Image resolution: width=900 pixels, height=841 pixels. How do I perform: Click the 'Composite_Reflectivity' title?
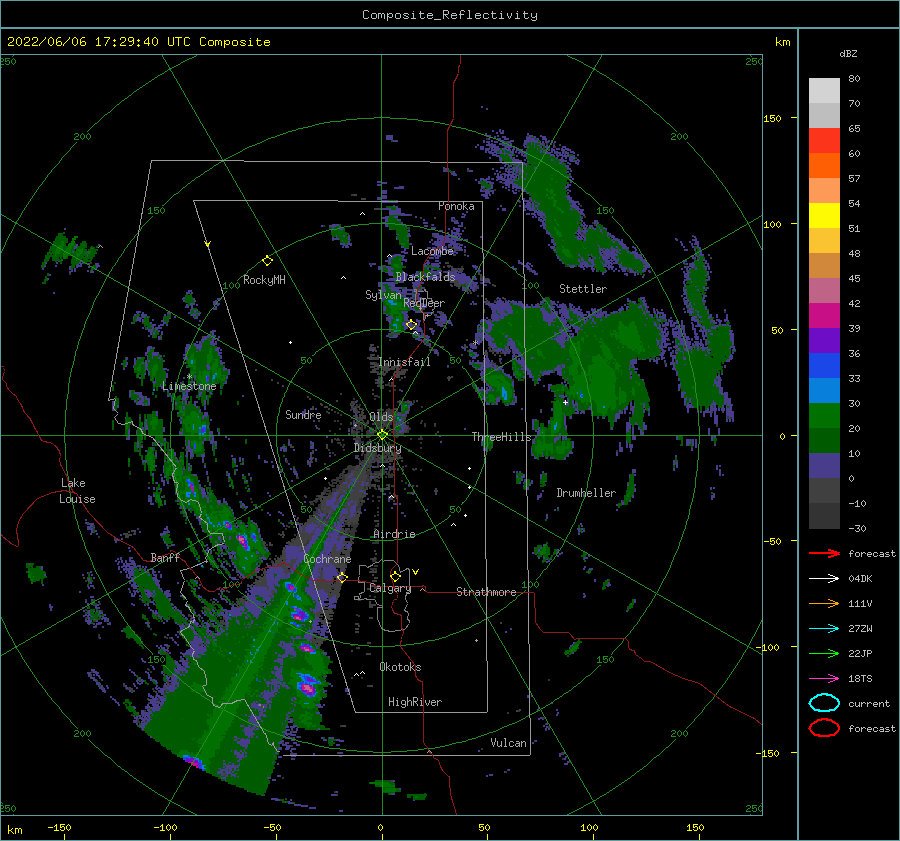(450, 15)
